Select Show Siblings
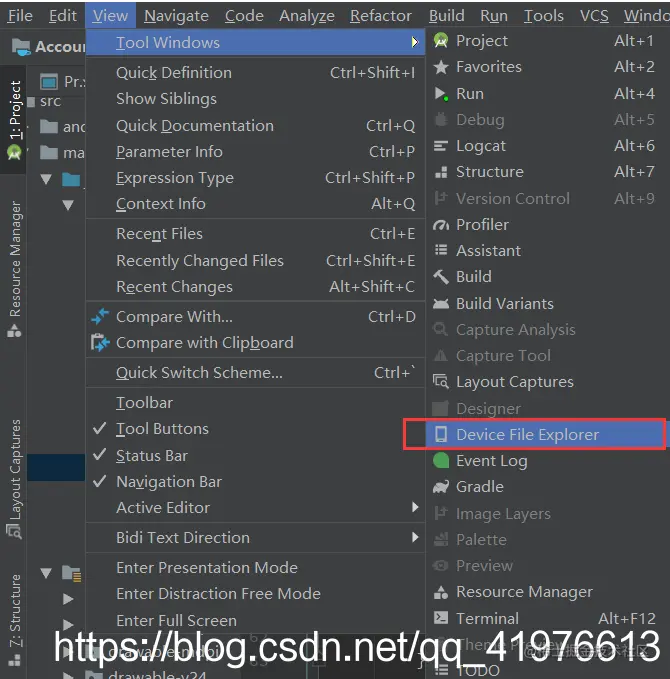 256,99
